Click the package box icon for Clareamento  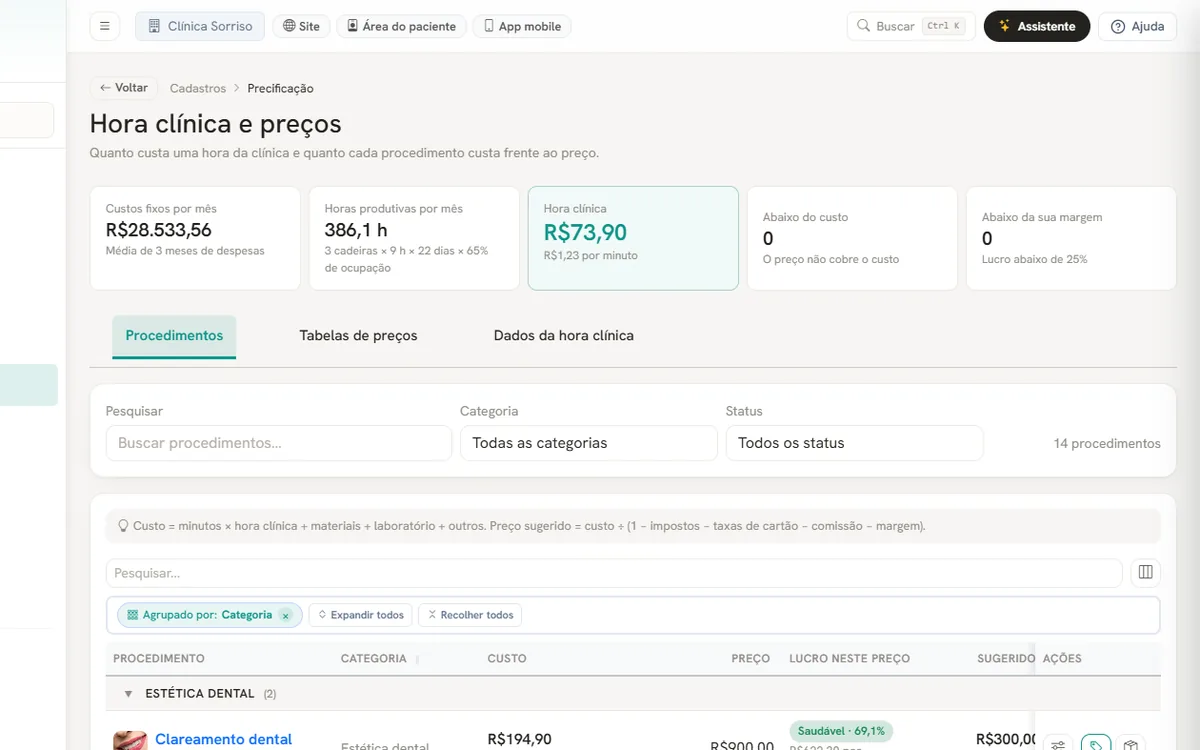click(1130, 744)
